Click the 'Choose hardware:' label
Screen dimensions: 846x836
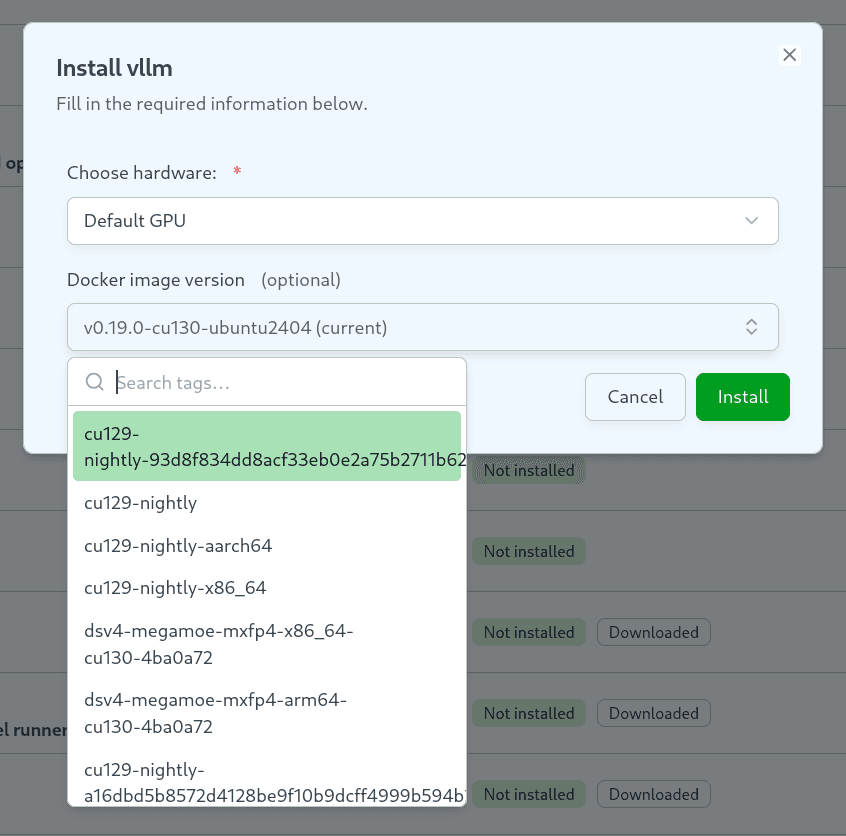point(142,173)
